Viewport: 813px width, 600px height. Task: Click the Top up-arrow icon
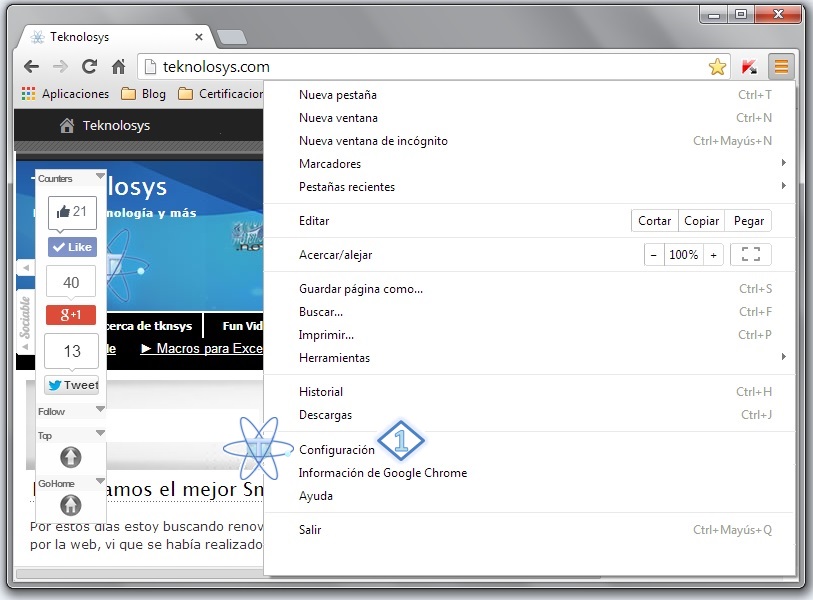[71, 457]
